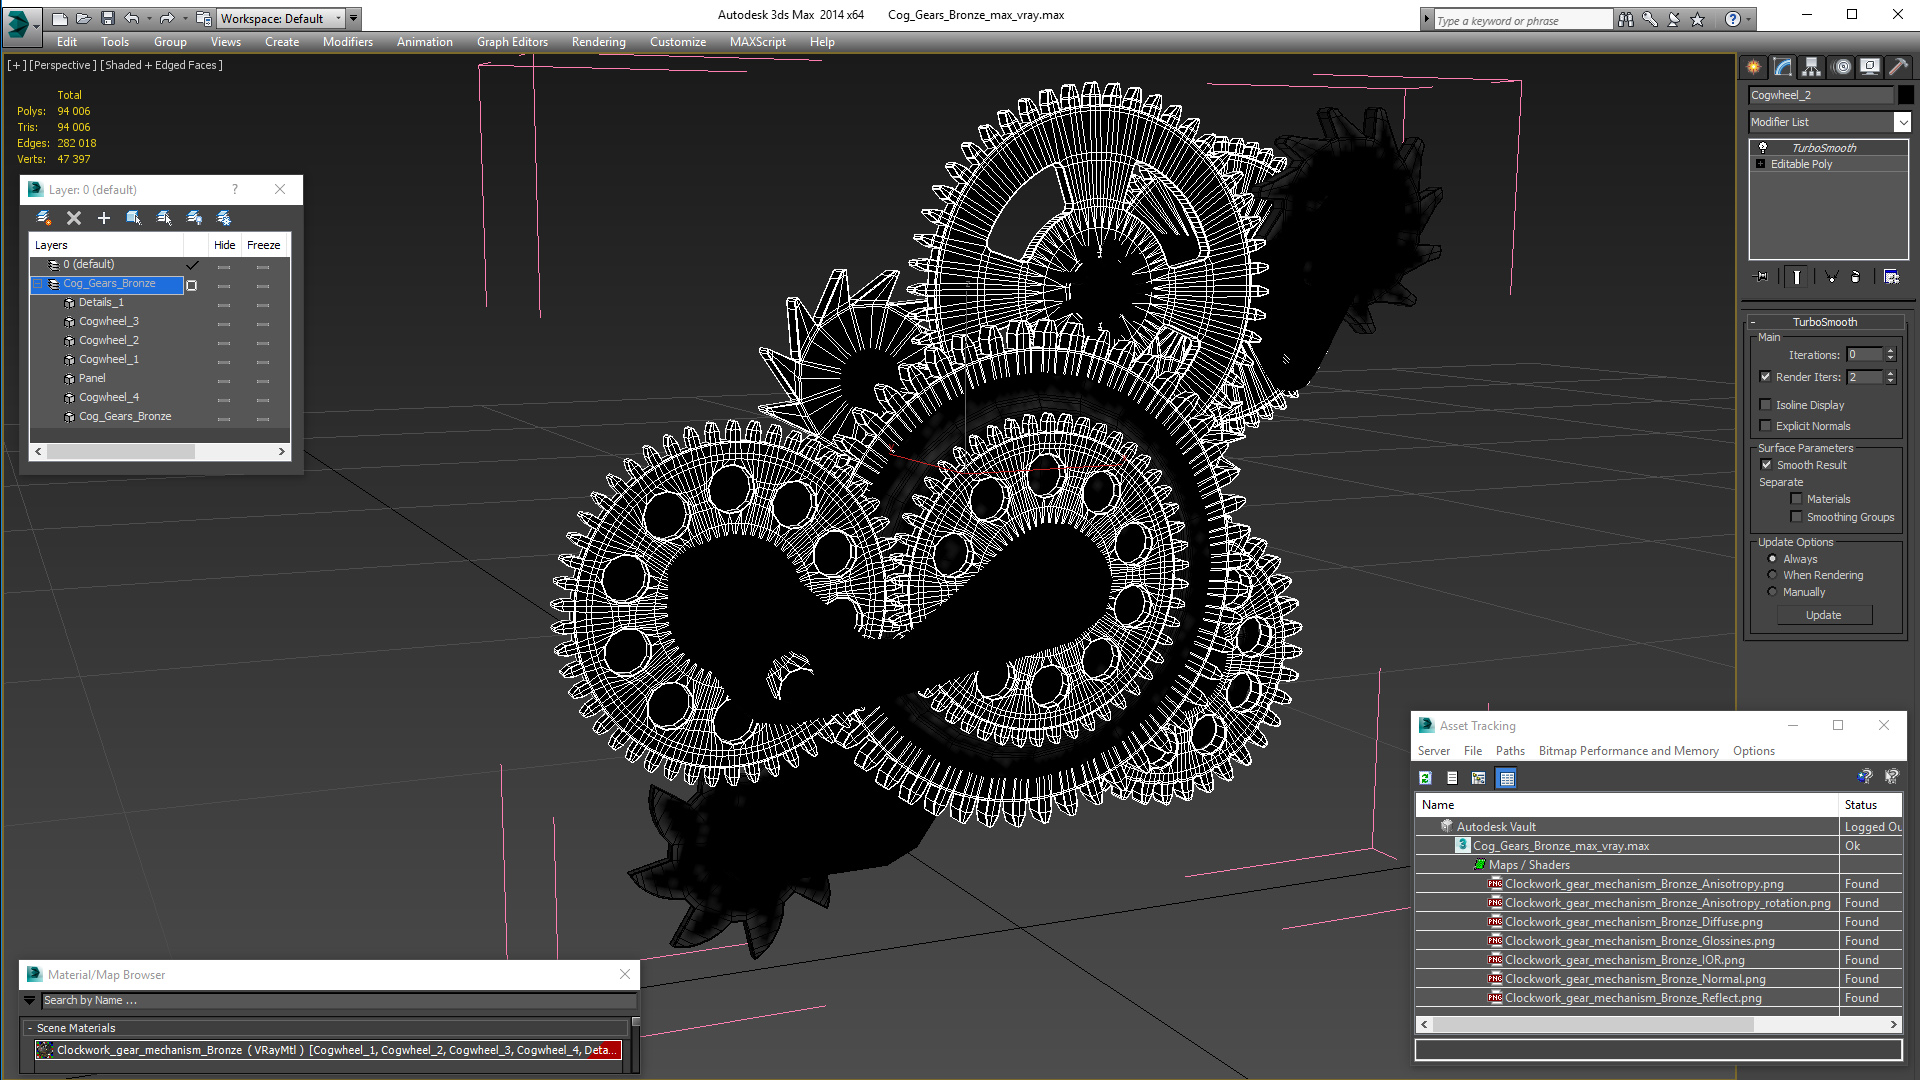Viewport: 1920px width, 1080px height.
Task: Check the Separate by Smoothing Groups checkbox
Action: (x=1797, y=517)
